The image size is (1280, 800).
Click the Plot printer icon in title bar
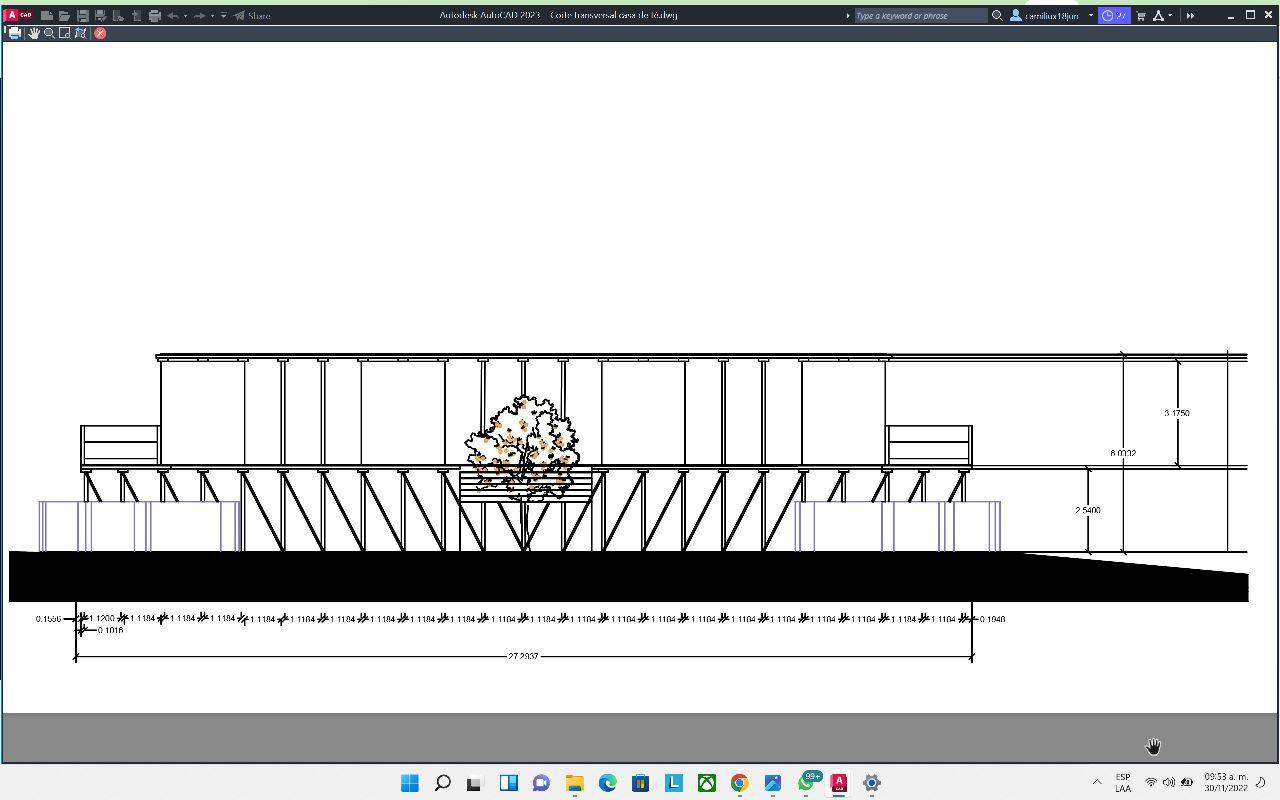(154, 16)
